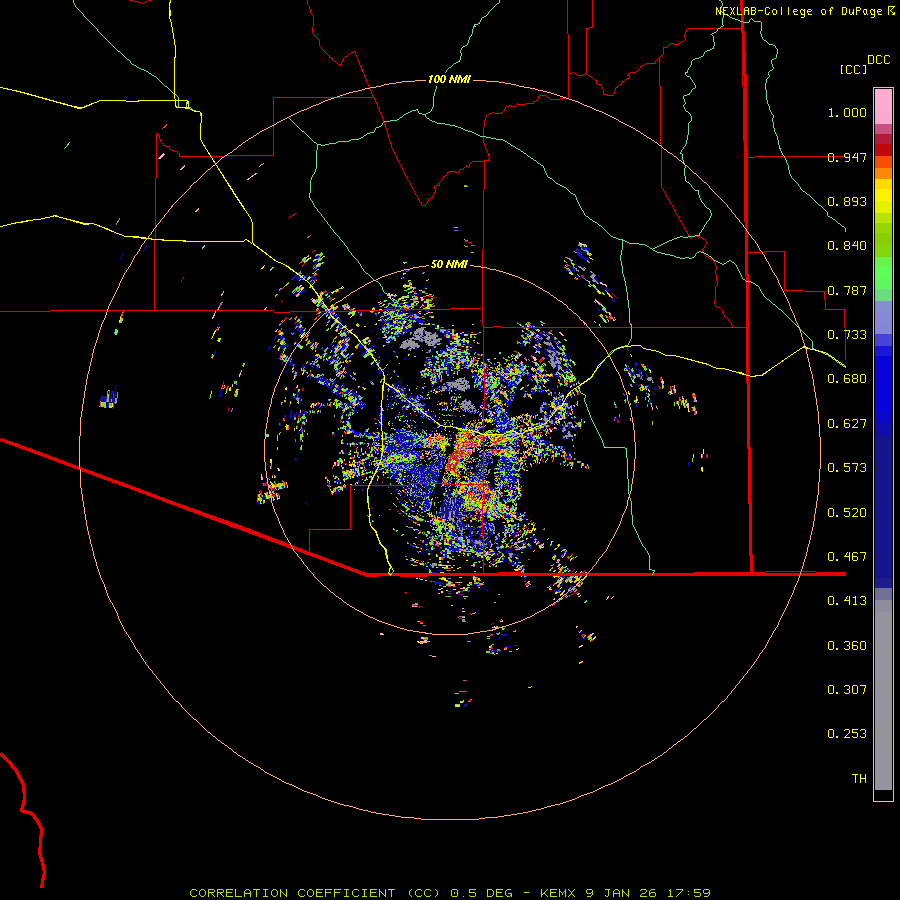900x900 pixels.
Task: Select the 0.253 scale value
Action: tap(847, 734)
